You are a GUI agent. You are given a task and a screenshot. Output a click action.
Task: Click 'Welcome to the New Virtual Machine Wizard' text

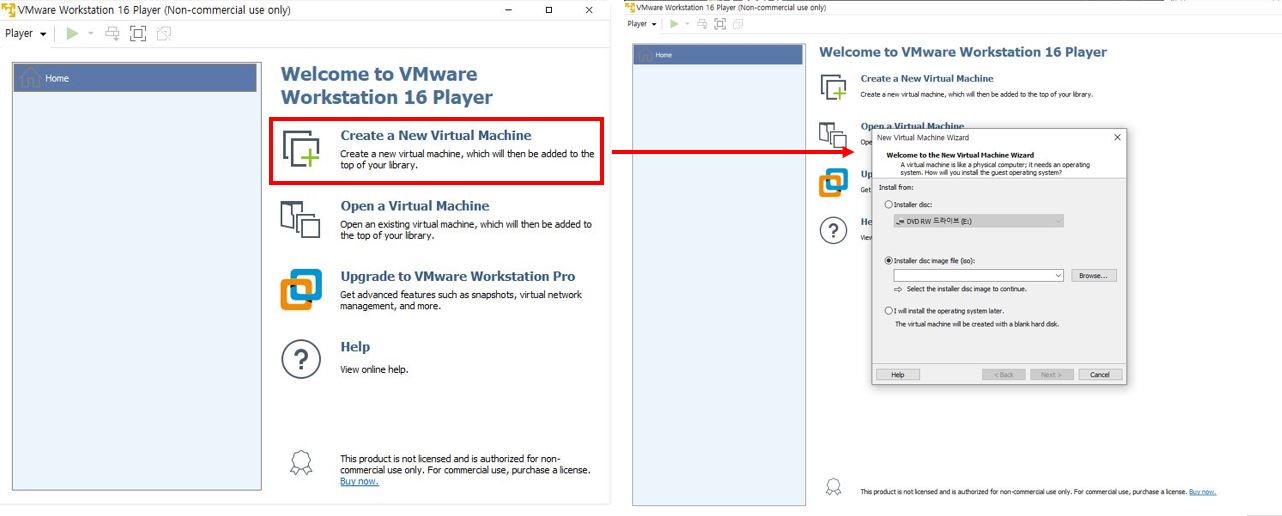(960, 155)
